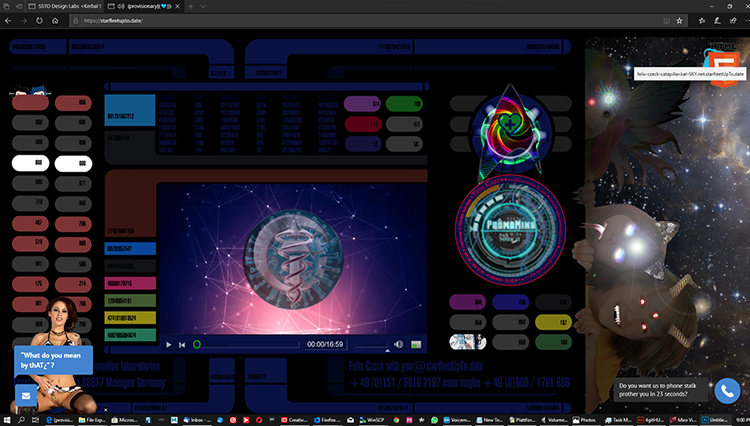Image resolution: width=750 pixels, height=426 pixels.
Task: Open a new browser tab
Action: coord(190,6)
